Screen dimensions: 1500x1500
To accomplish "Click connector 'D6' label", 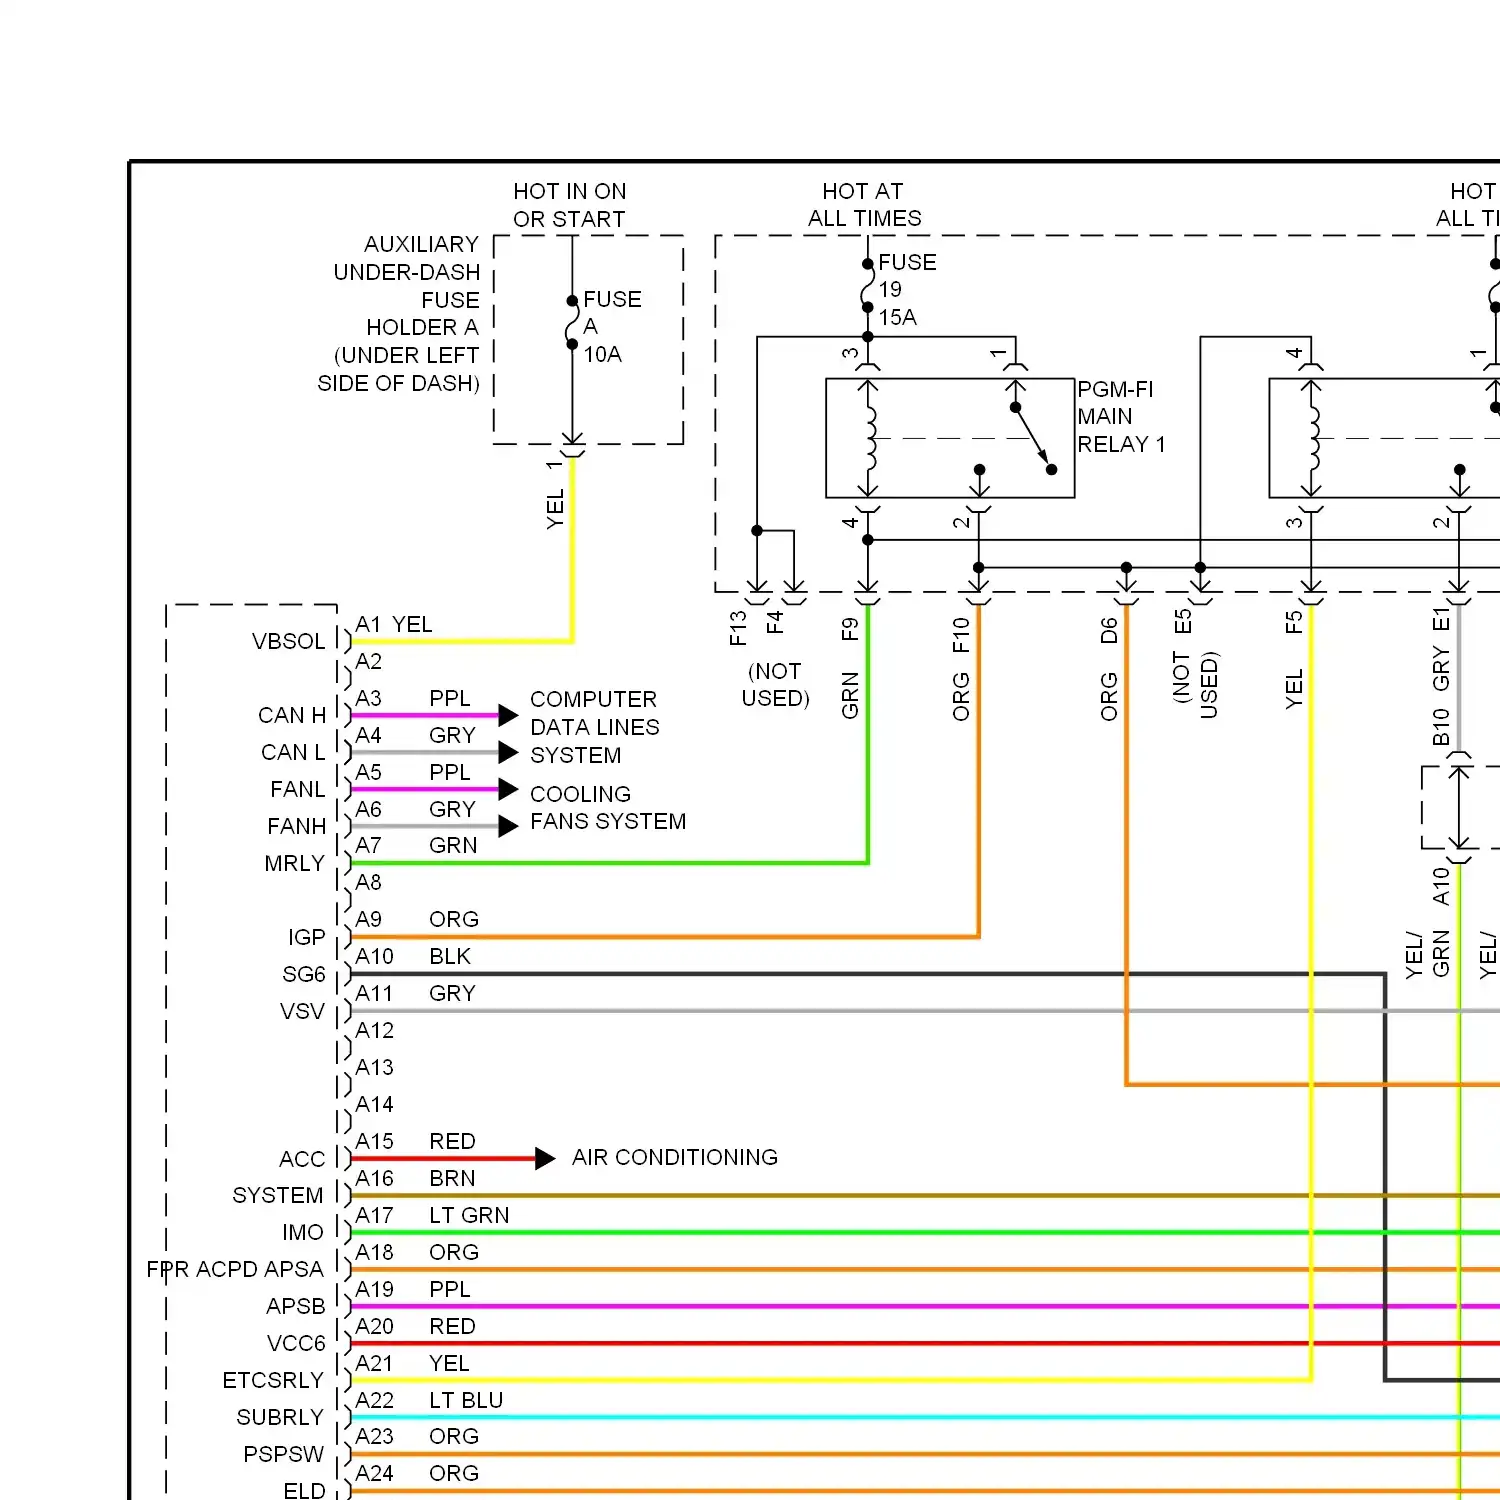I will tap(1109, 631).
